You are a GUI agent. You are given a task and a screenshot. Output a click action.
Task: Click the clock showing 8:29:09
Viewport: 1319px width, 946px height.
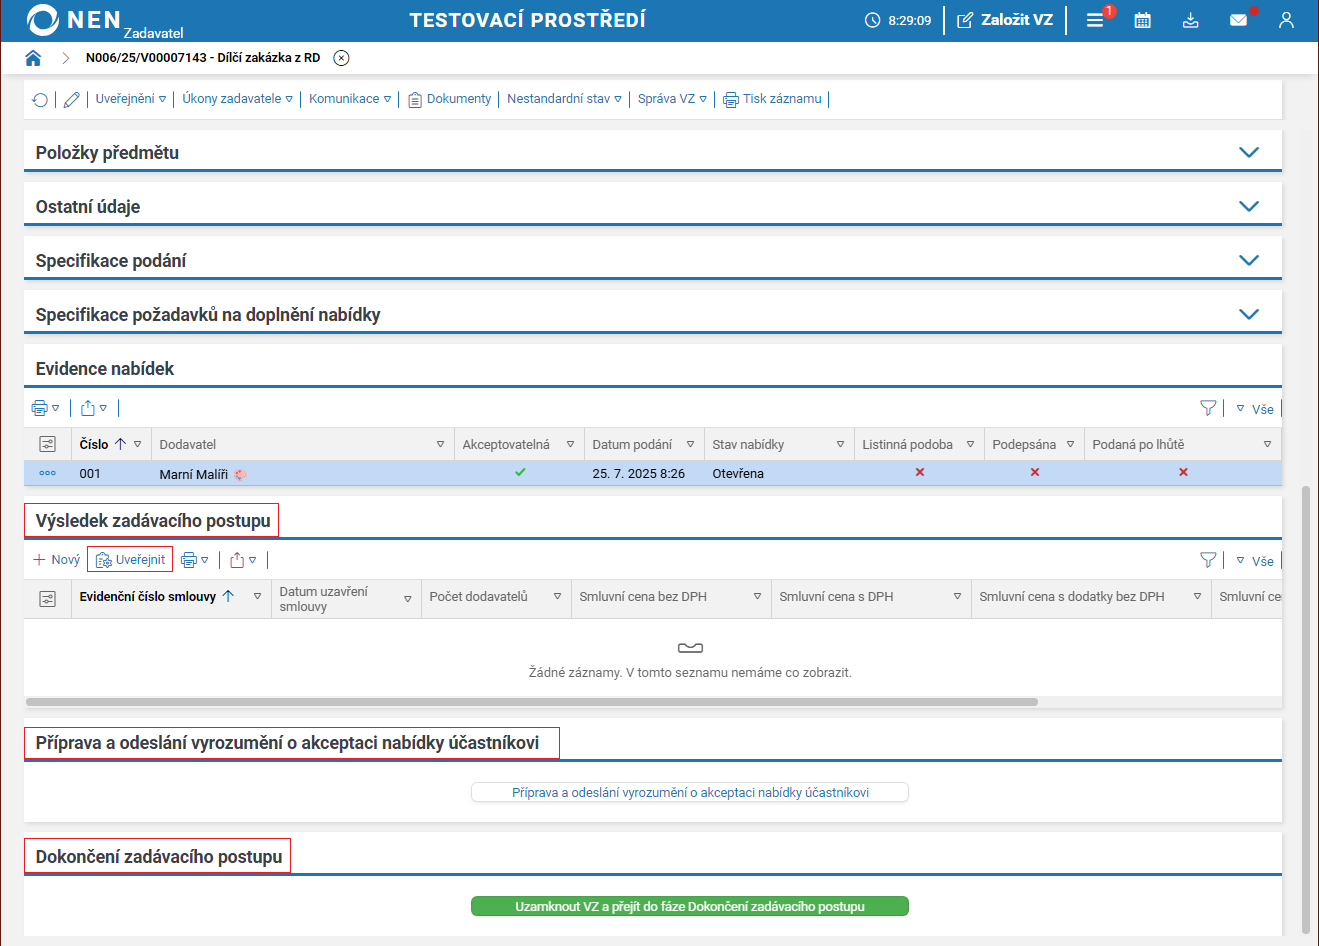point(898,20)
